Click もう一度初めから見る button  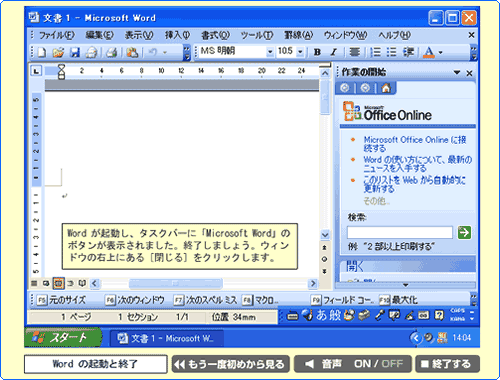click(x=230, y=364)
